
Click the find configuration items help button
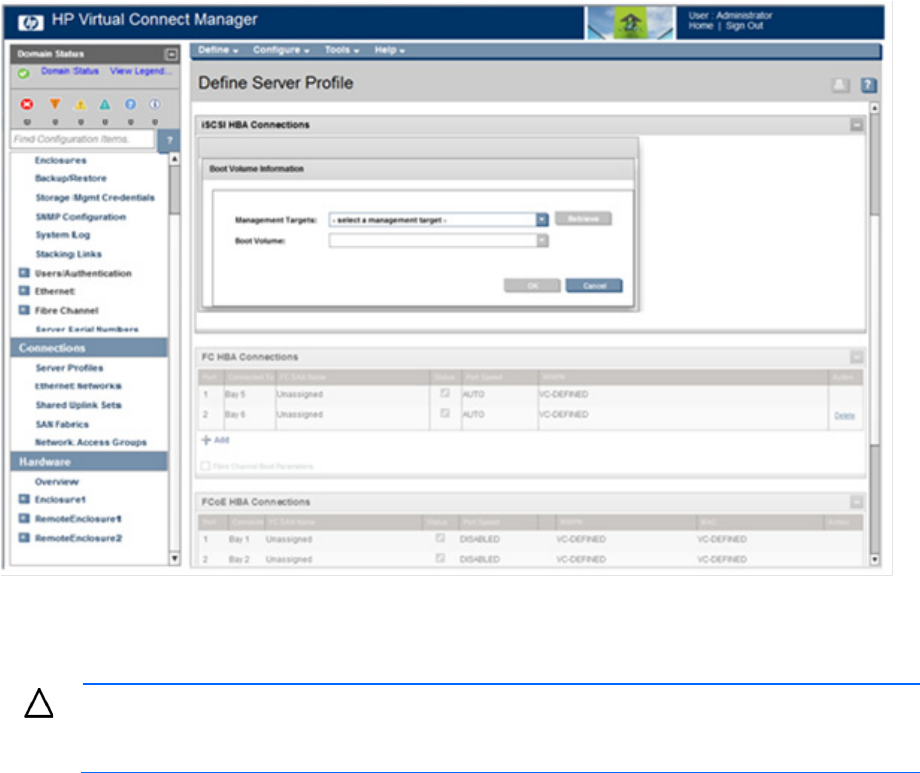[169, 140]
